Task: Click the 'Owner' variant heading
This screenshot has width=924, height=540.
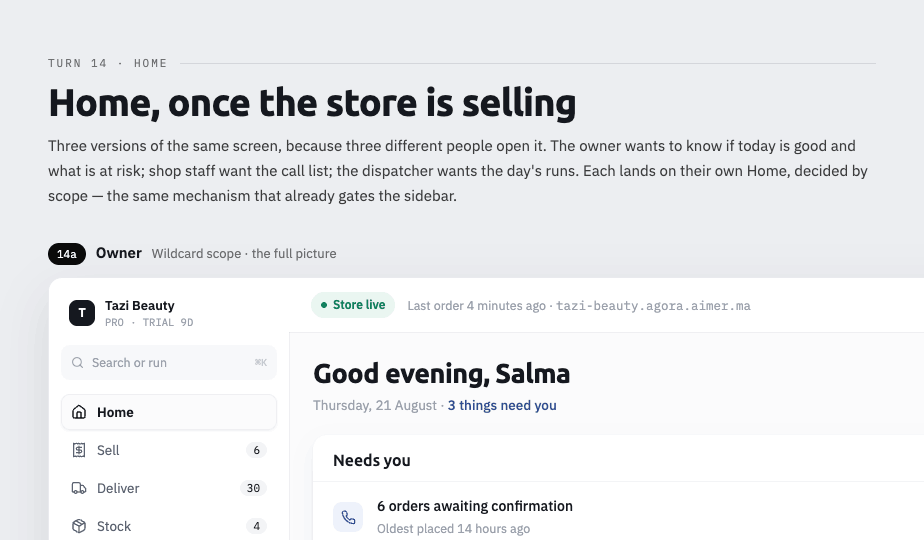Action: pos(118,253)
